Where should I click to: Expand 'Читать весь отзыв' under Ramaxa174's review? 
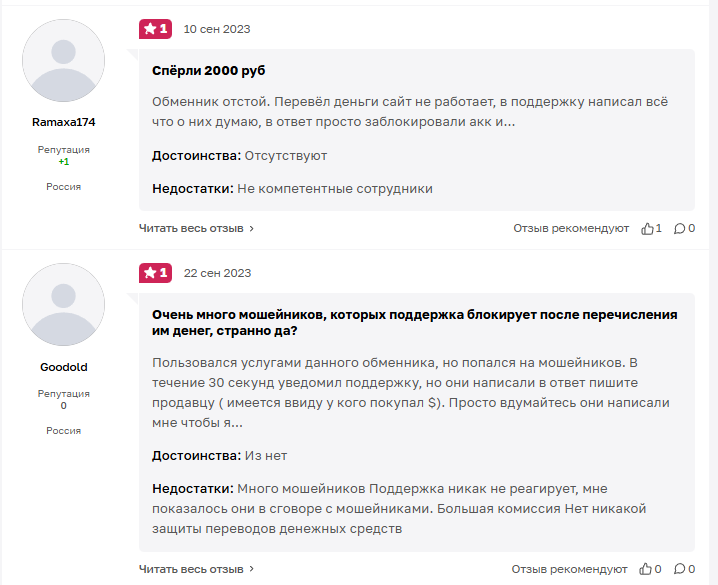pos(196,228)
